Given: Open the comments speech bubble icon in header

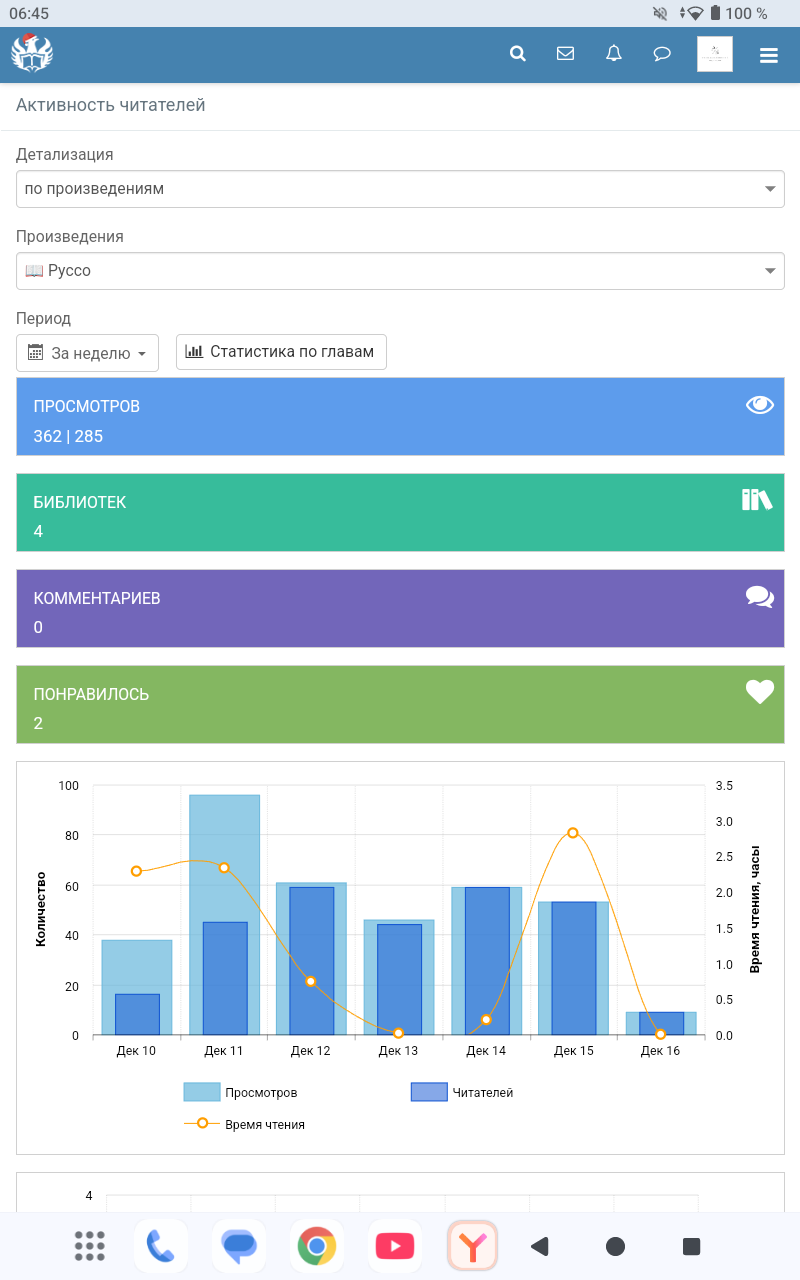Looking at the screenshot, I should tap(662, 54).
